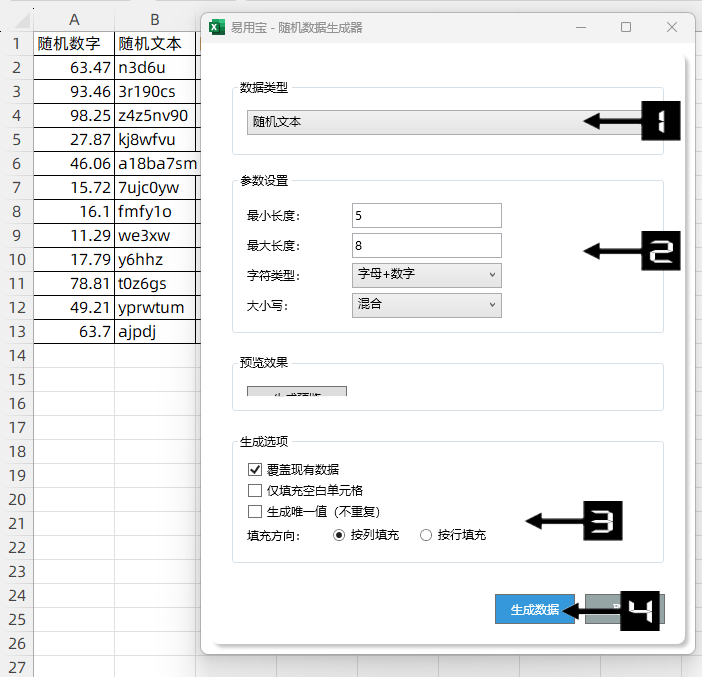Uncheck the 覆盖现有数据 checkbox
This screenshot has height=677, width=702.
[254, 469]
